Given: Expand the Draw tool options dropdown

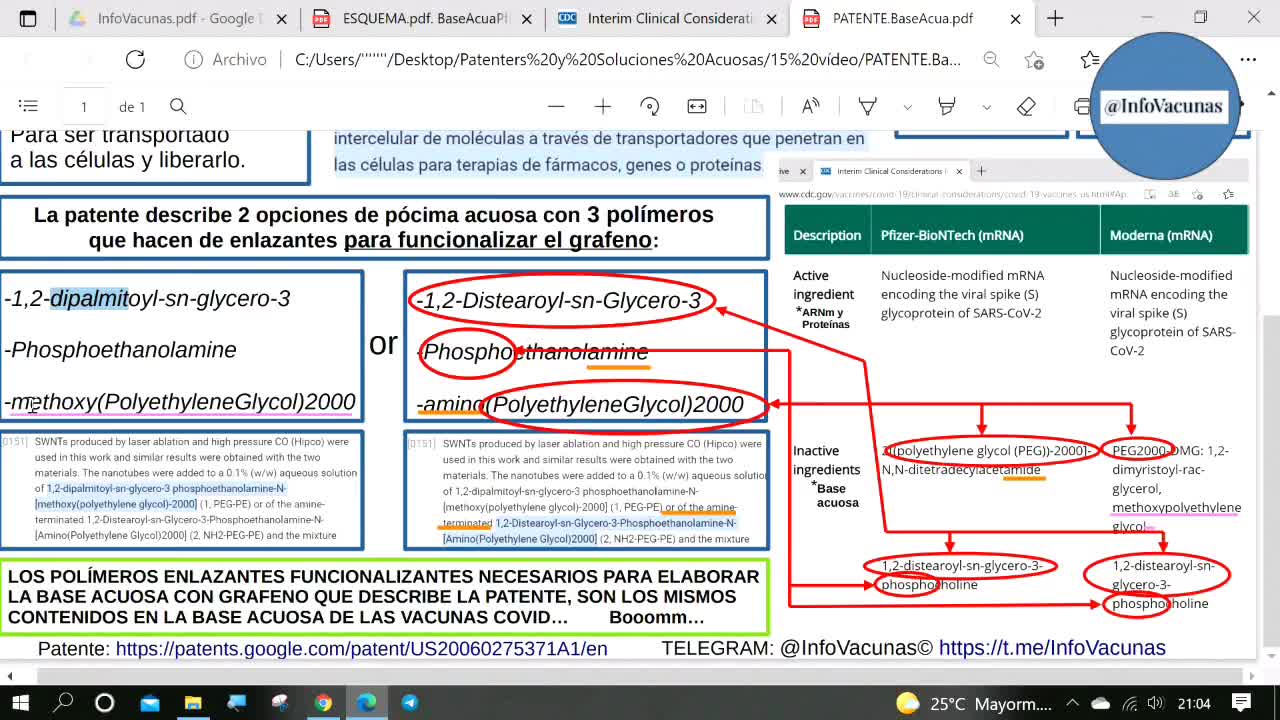Looking at the screenshot, I should (x=907, y=107).
